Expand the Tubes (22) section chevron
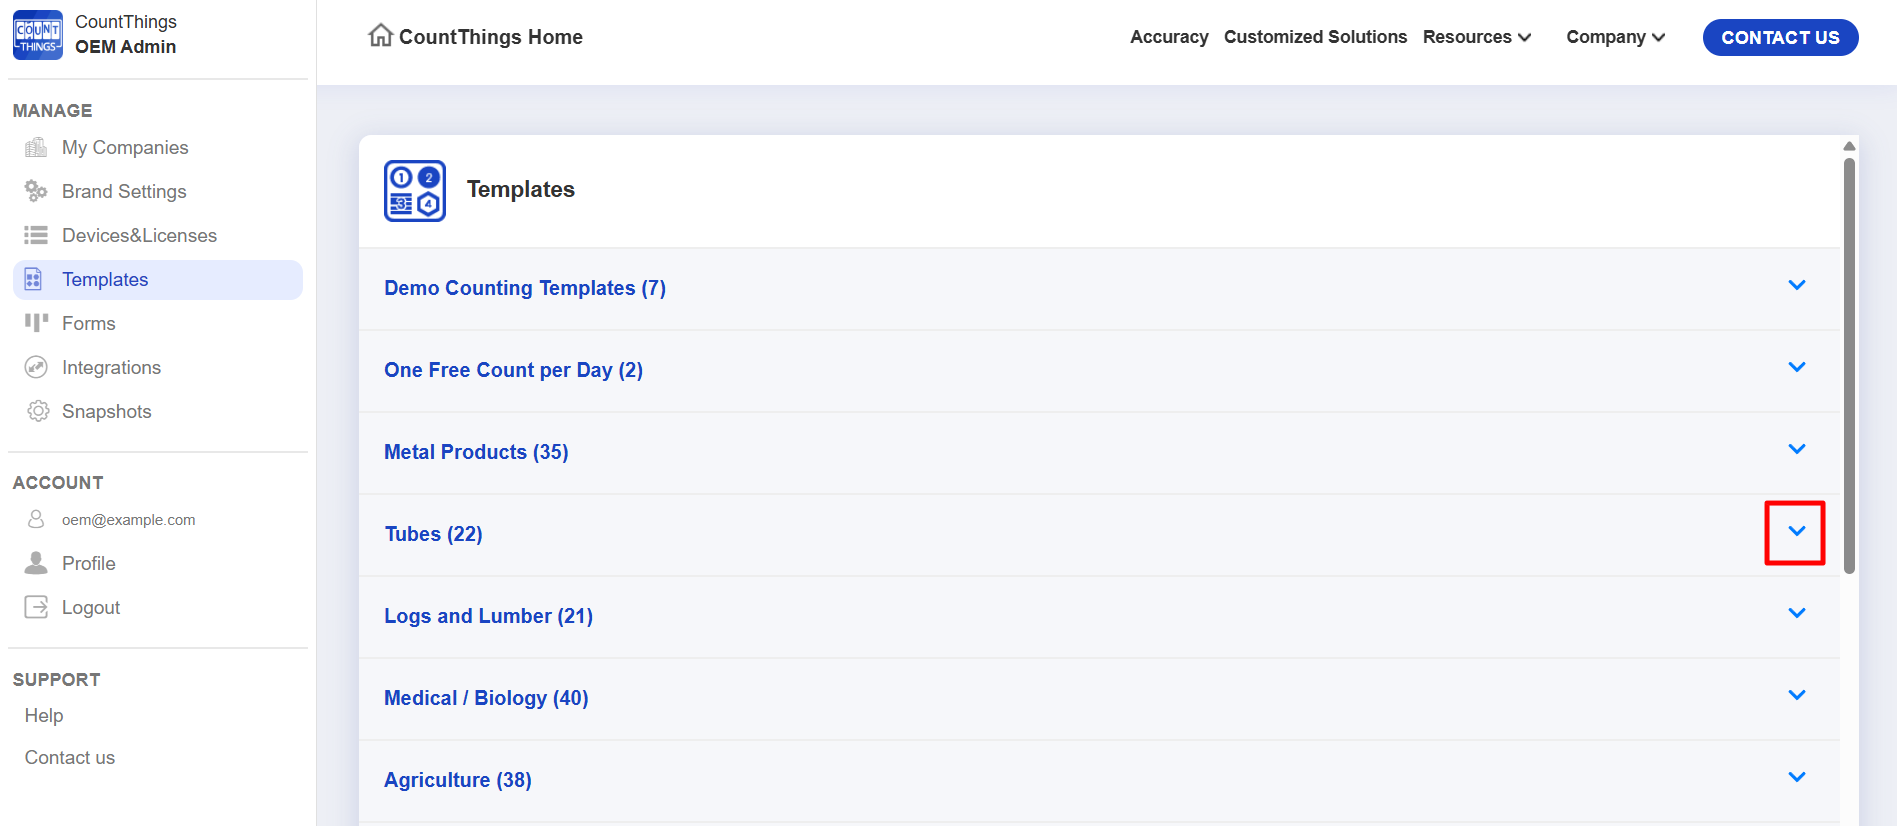Viewport: 1897px width, 826px height. point(1796,532)
